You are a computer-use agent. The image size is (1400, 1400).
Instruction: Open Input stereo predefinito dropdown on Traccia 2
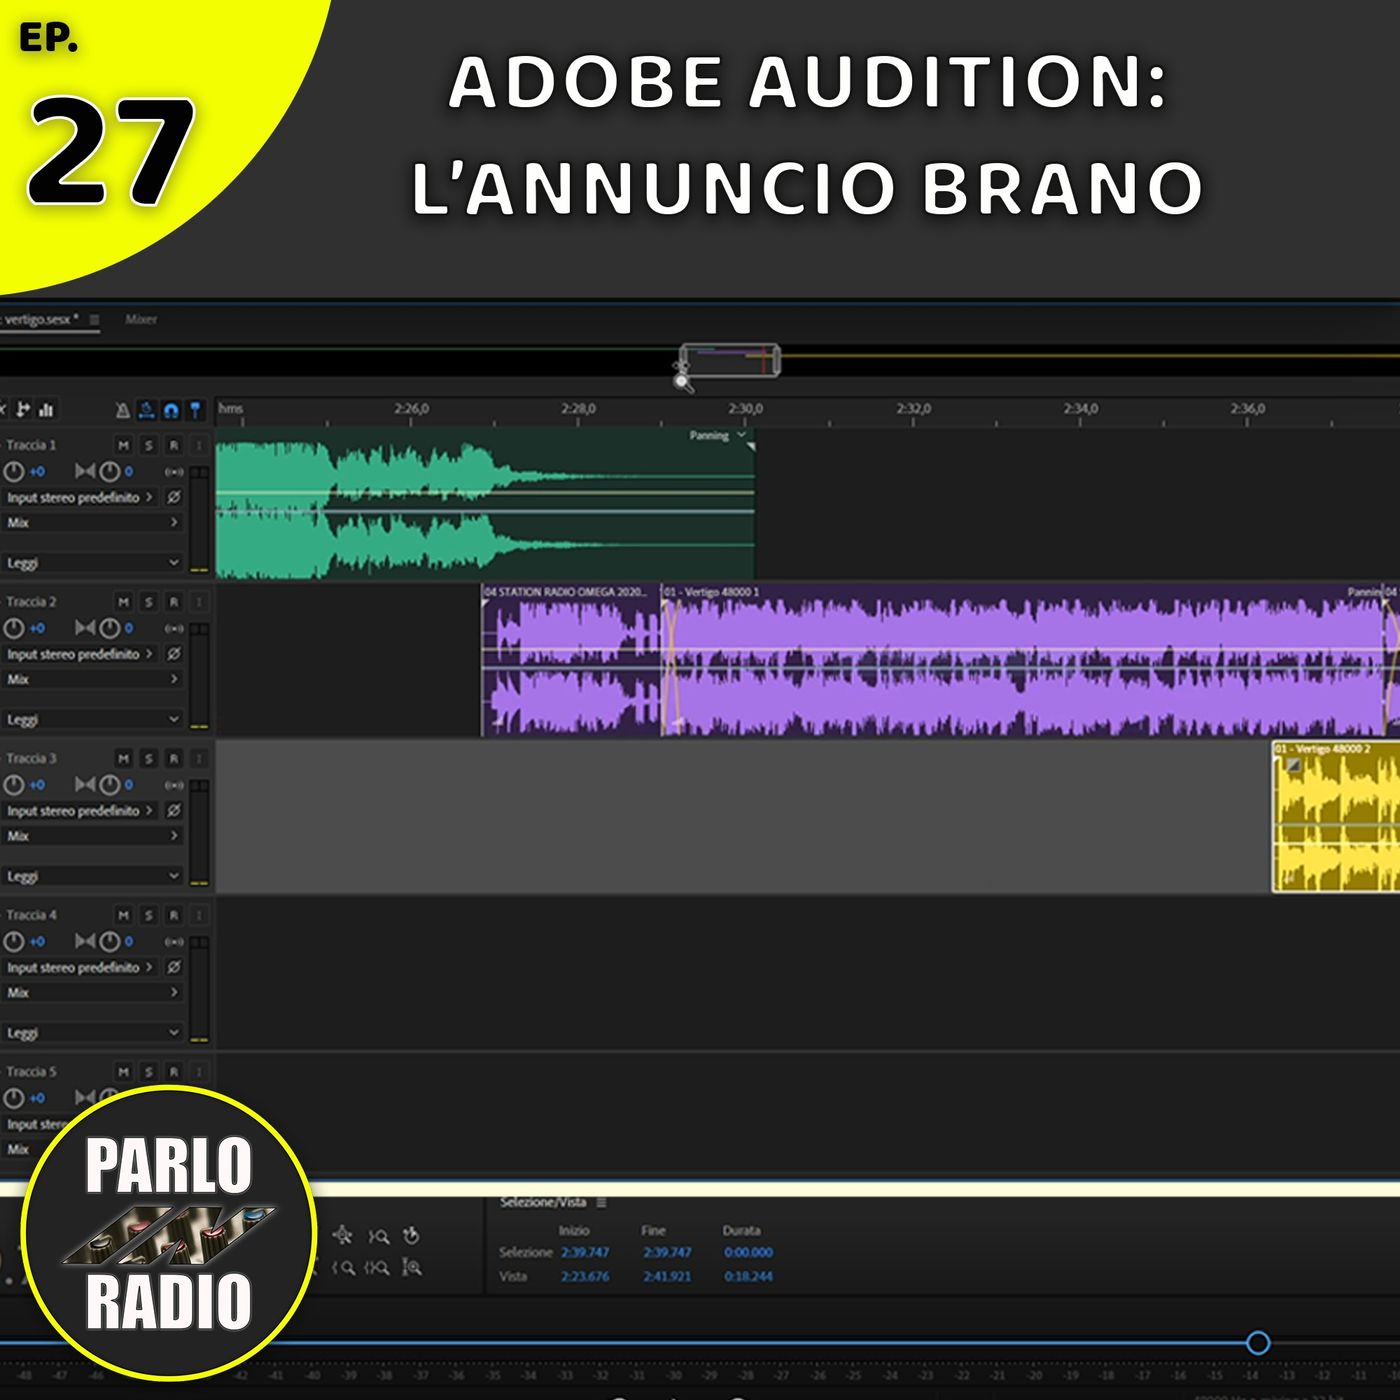click(x=80, y=654)
